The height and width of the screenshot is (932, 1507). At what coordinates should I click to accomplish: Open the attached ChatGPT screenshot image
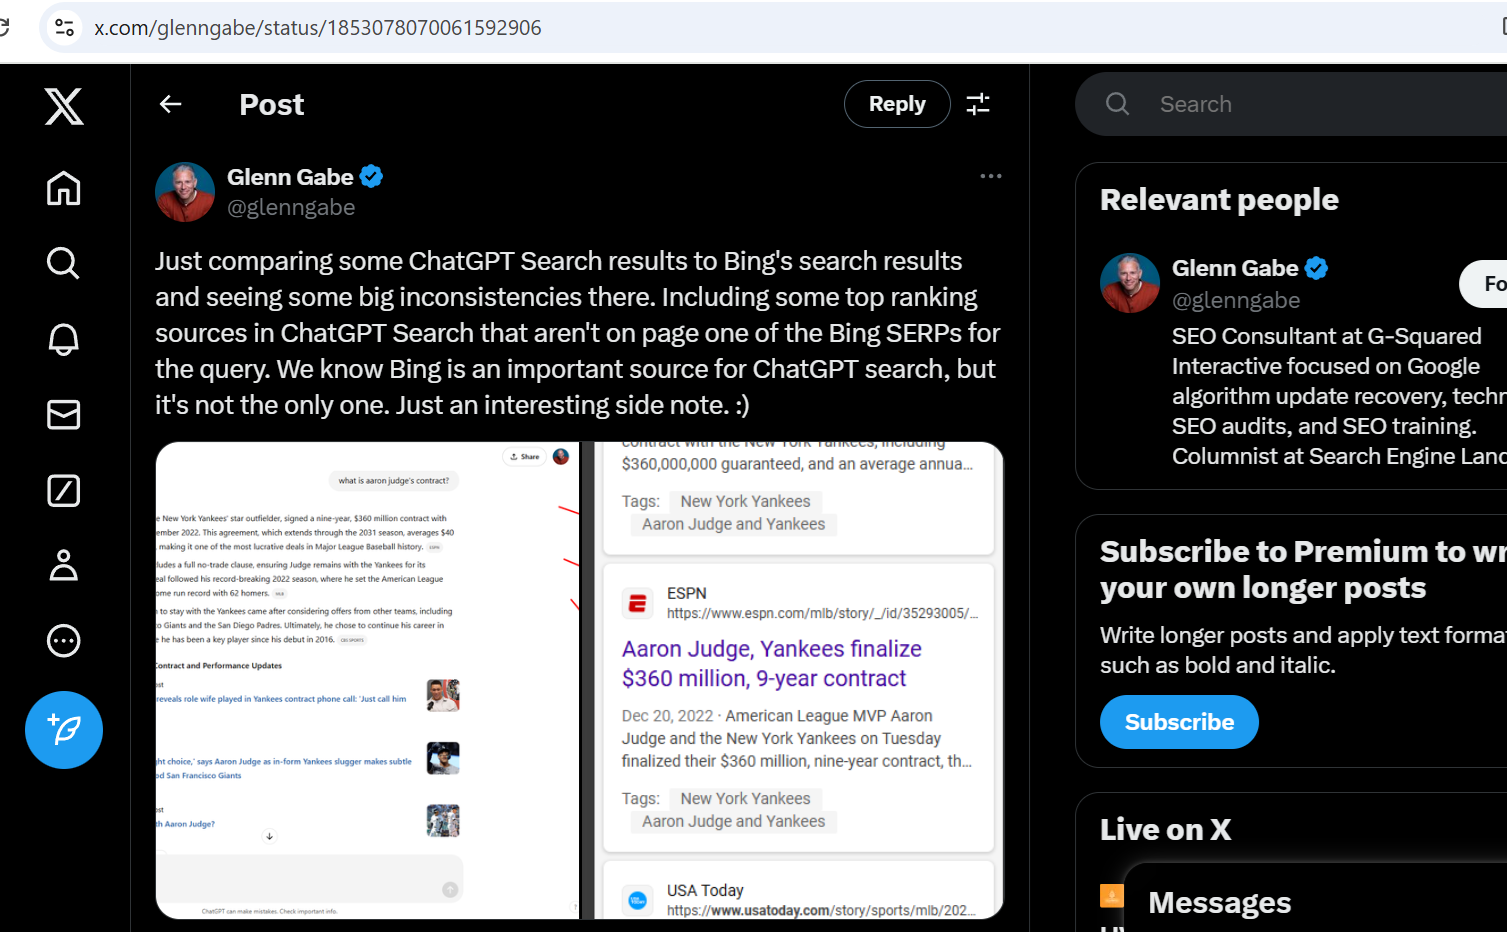click(x=368, y=680)
